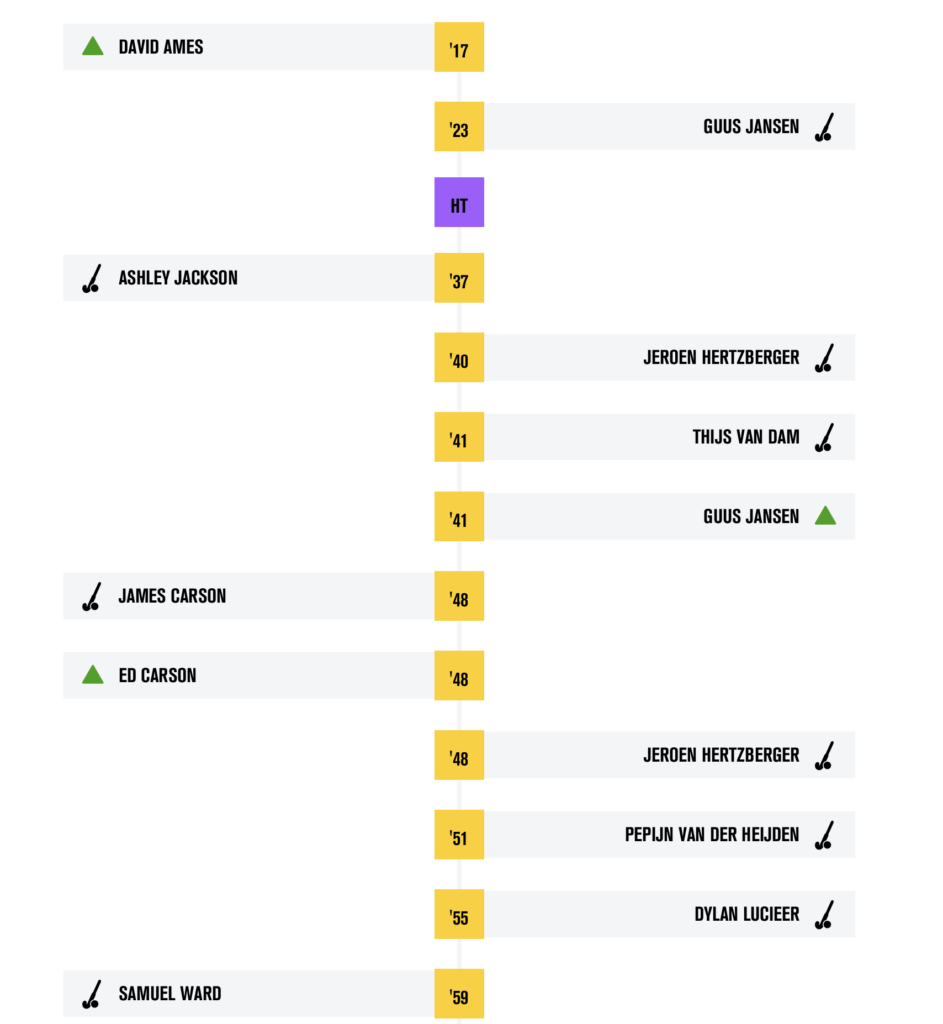Select the '17 minute marker
The width and height of the screenshot is (943, 1024).
click(459, 47)
